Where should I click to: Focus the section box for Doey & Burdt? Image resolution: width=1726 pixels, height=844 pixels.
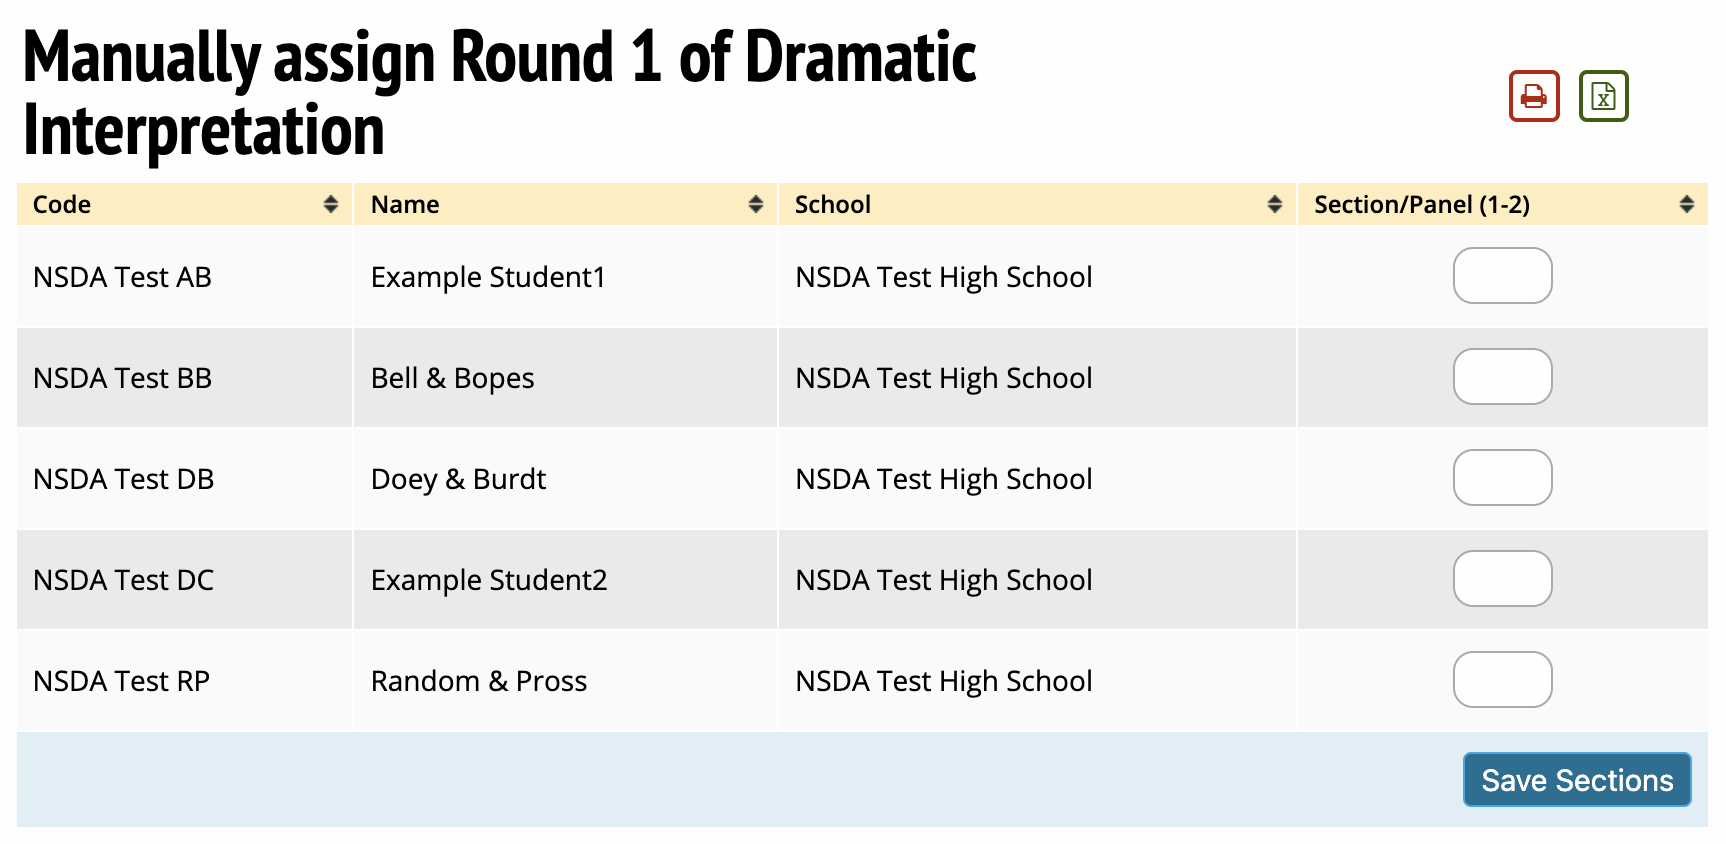1502,478
